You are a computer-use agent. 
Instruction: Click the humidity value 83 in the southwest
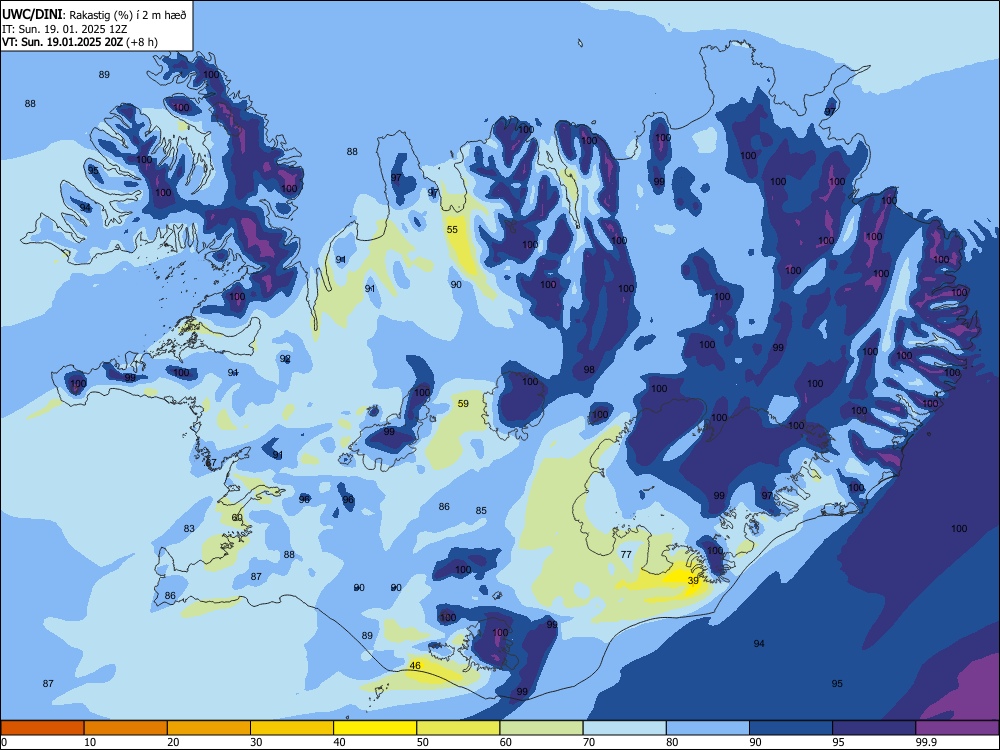point(189,529)
